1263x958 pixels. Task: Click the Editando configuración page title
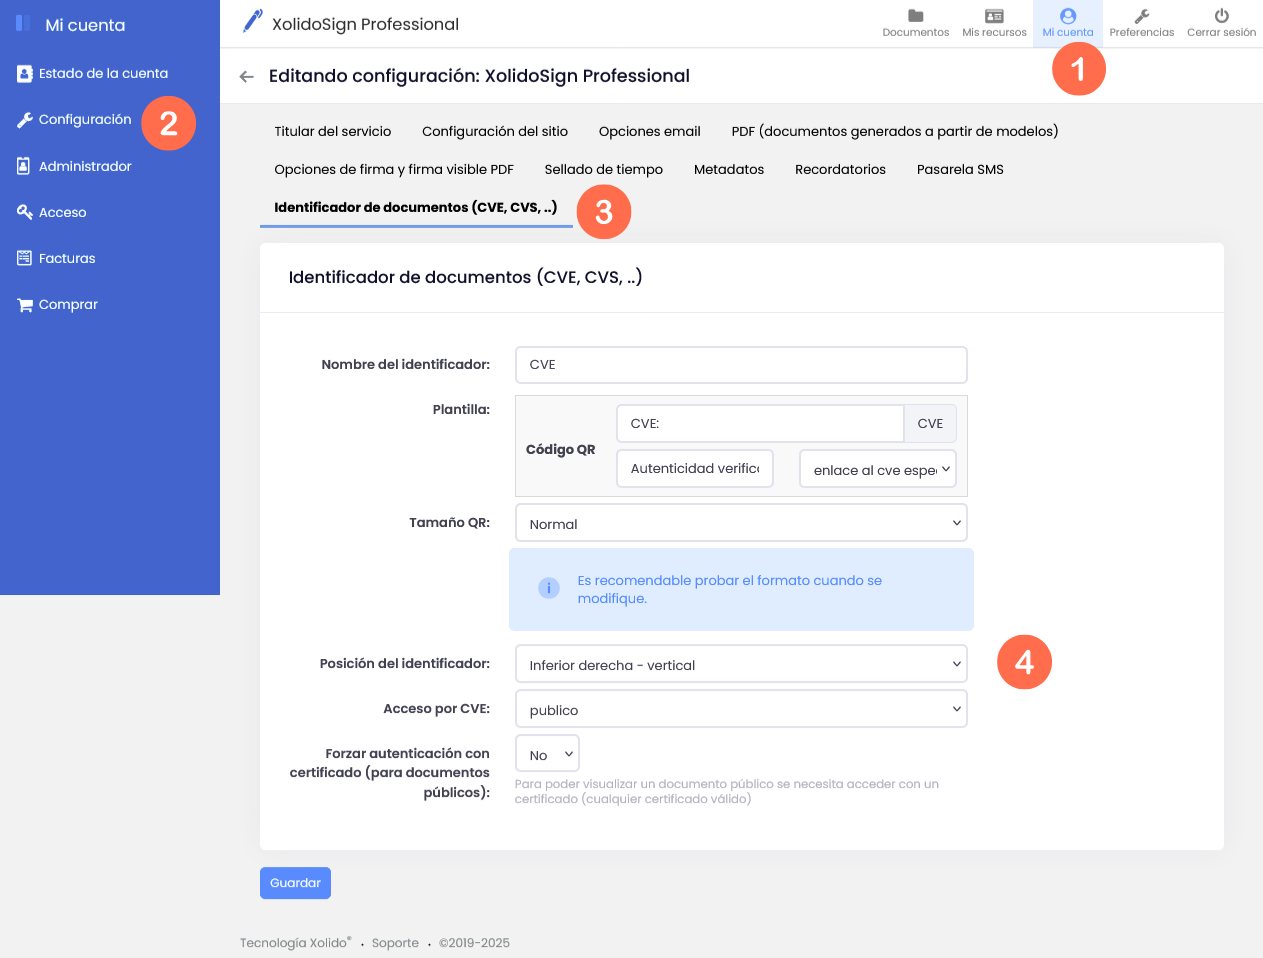pyautogui.click(x=479, y=76)
